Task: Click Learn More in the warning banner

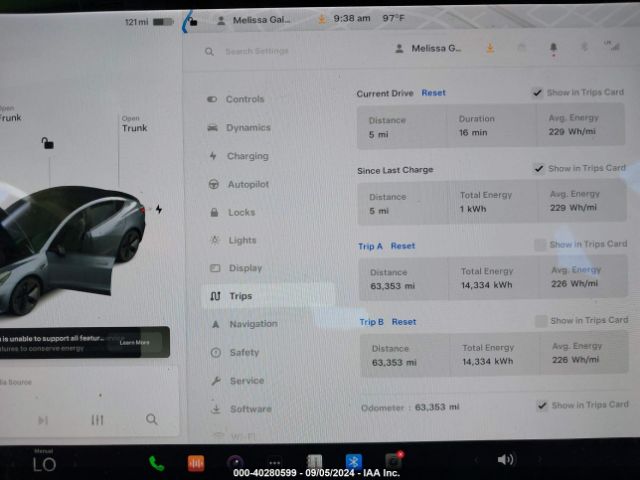Action: click(x=134, y=343)
